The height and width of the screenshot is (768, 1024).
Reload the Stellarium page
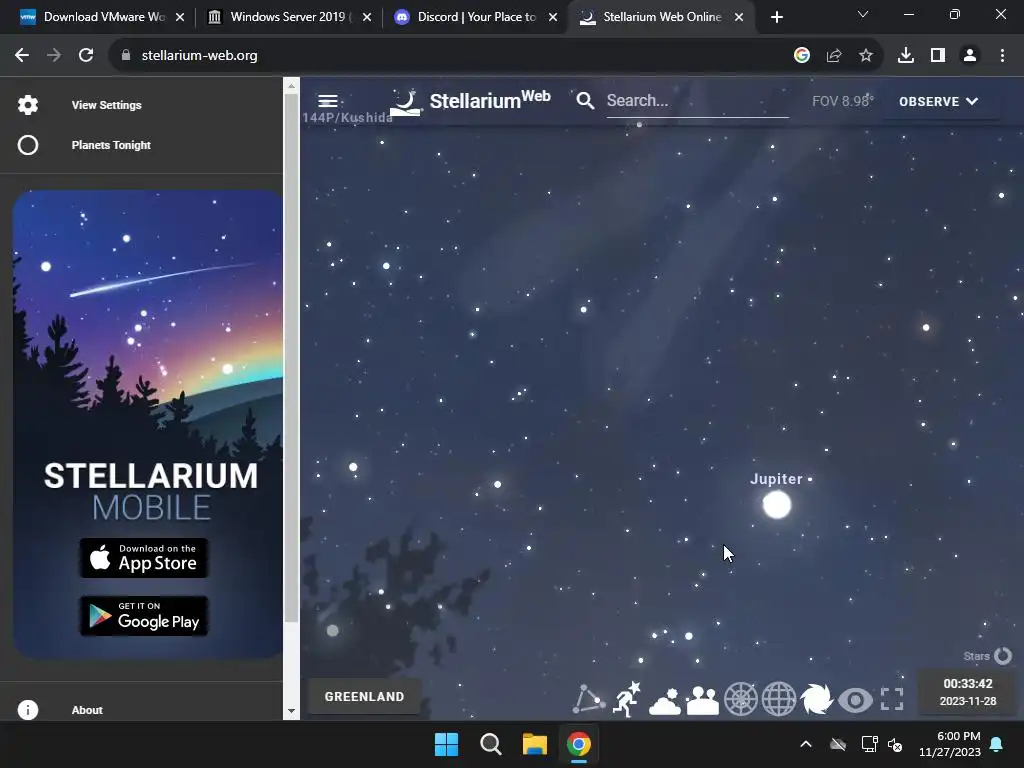click(x=86, y=56)
